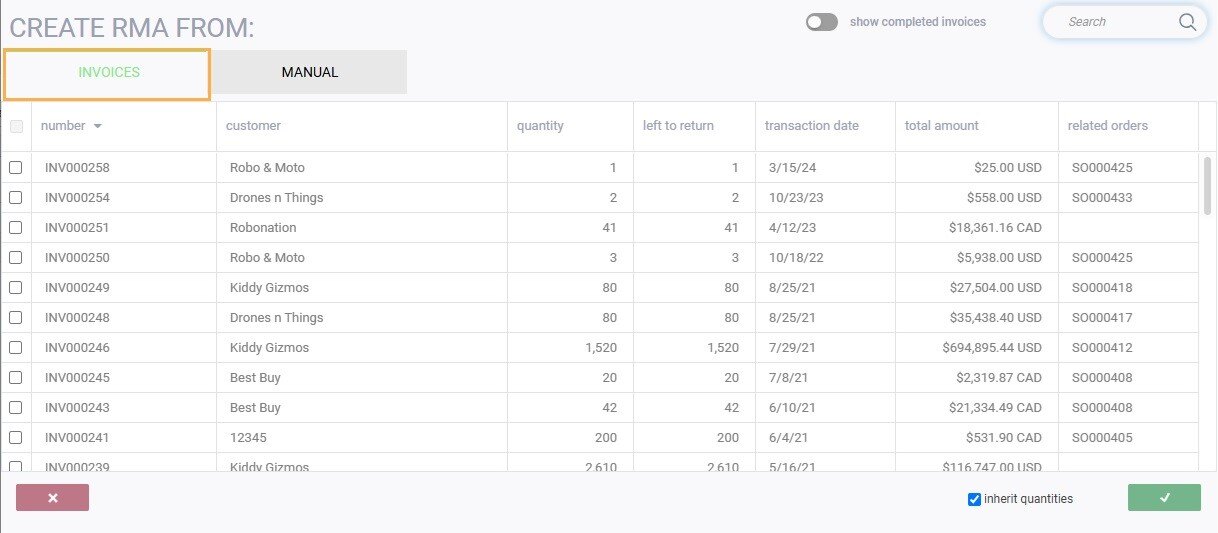This screenshot has width=1218, height=533.
Task: Click the related orders column header
Action: [x=1108, y=126]
